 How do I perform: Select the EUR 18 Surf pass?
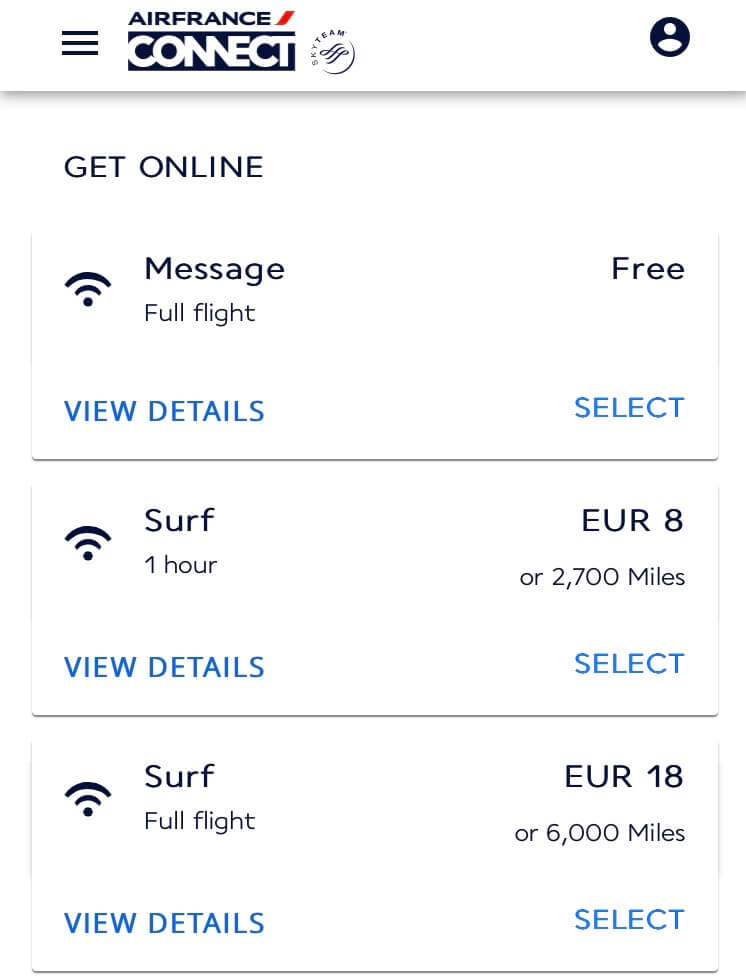pos(629,919)
